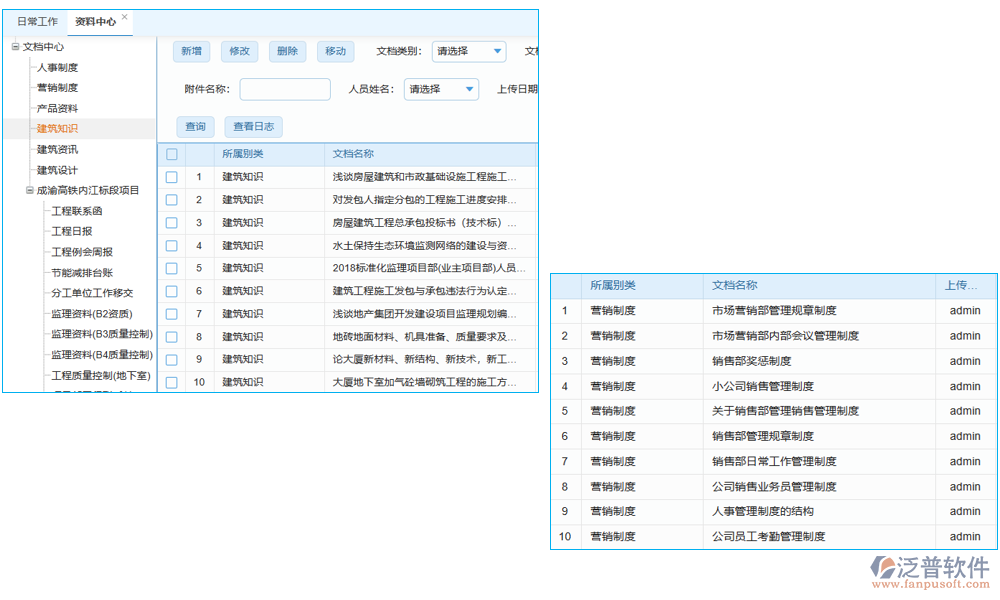Check the checkbox for row 5
1000x600 pixels.
[x=170, y=268]
